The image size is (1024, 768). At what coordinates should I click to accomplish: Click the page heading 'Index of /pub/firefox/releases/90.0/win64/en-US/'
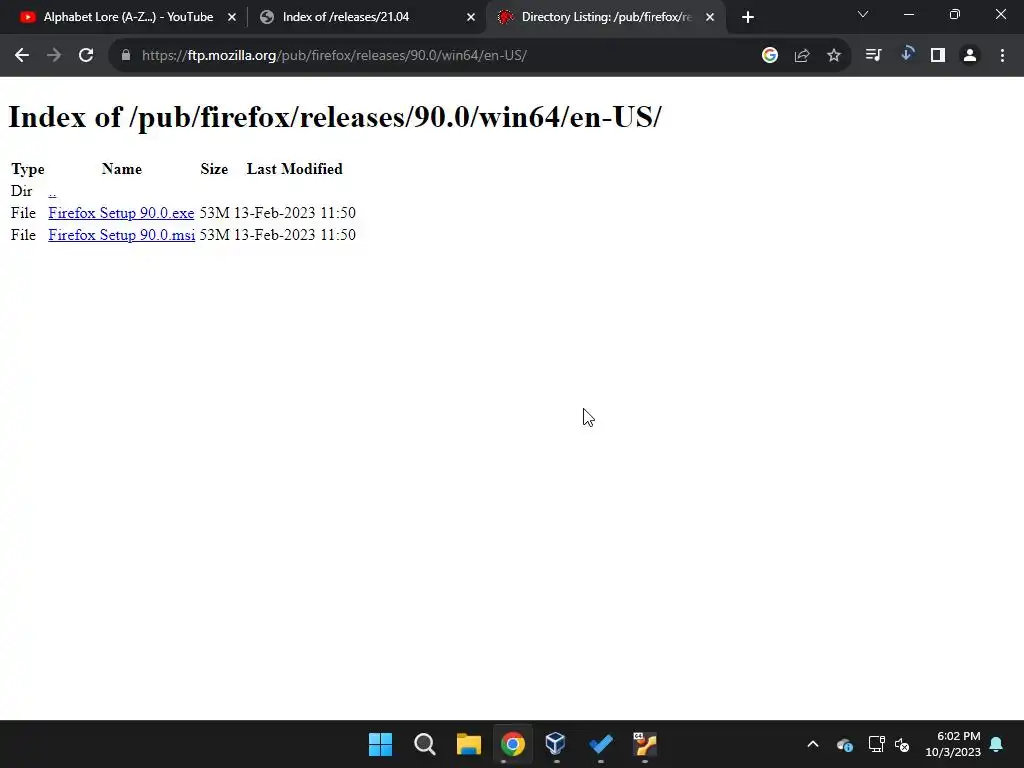pos(334,118)
